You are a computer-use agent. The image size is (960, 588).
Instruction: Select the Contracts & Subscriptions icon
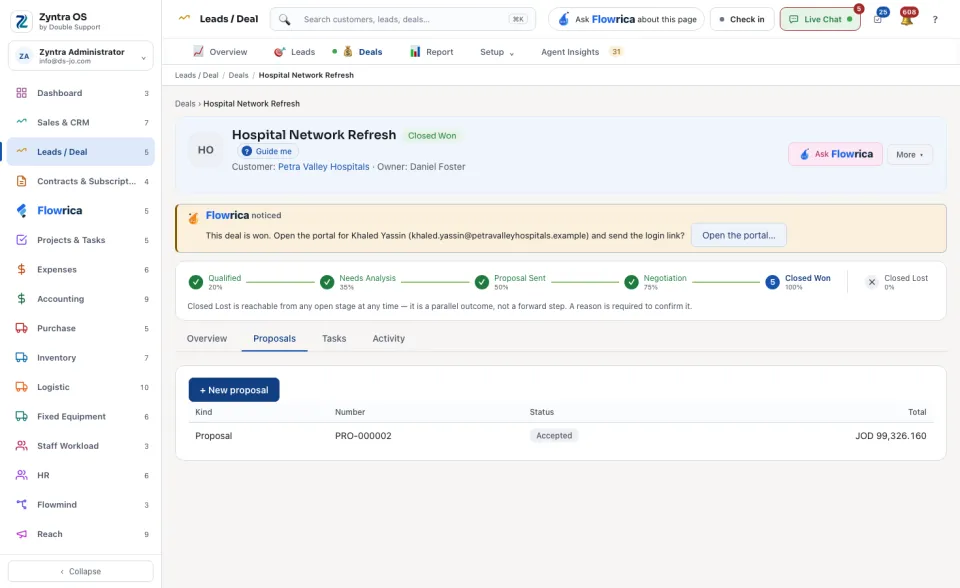(x=21, y=181)
